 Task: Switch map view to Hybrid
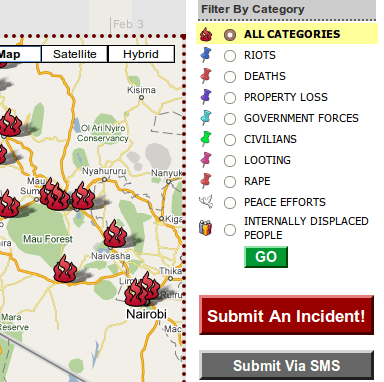pyautogui.click(x=141, y=54)
